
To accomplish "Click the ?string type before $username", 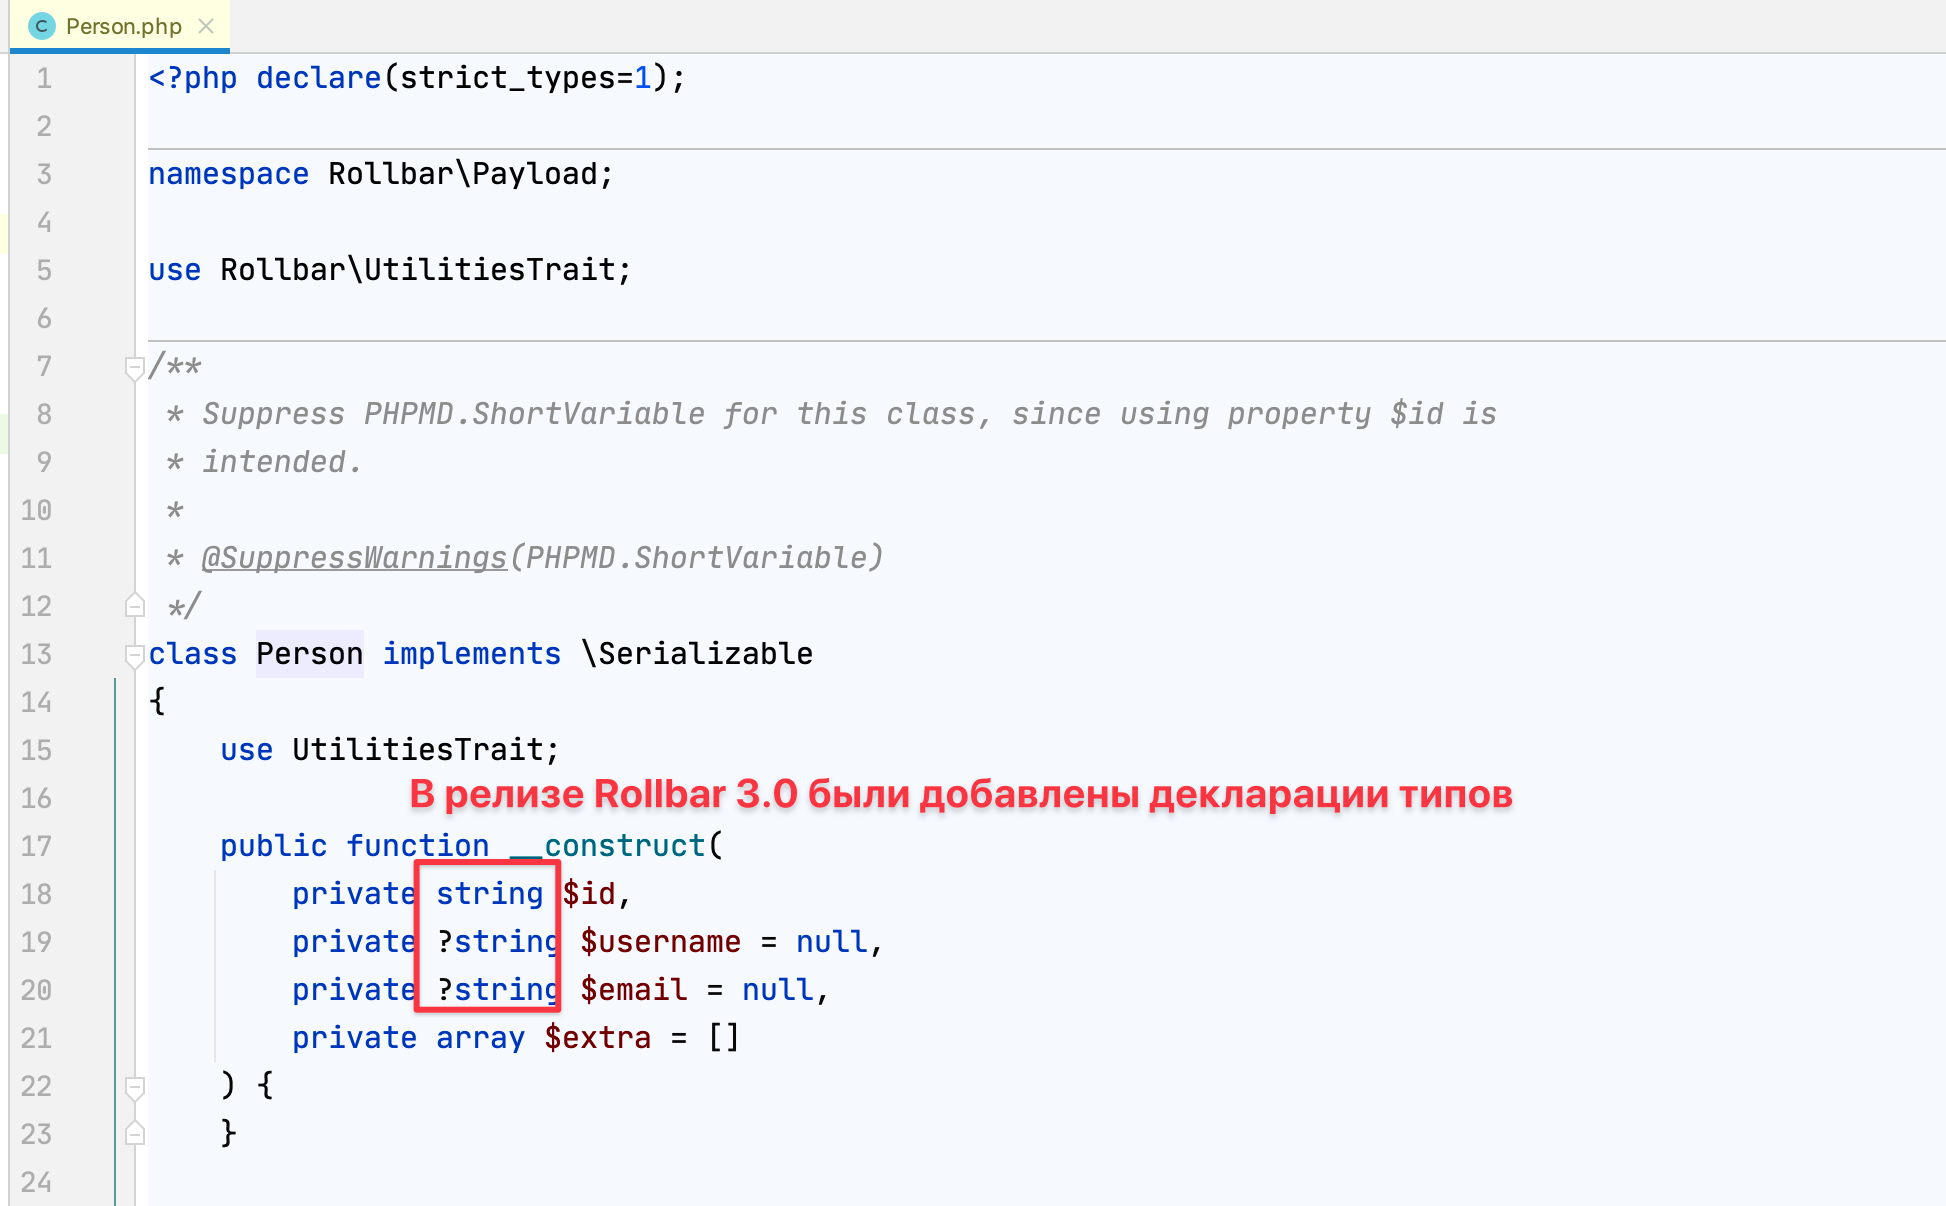I will coord(498,942).
